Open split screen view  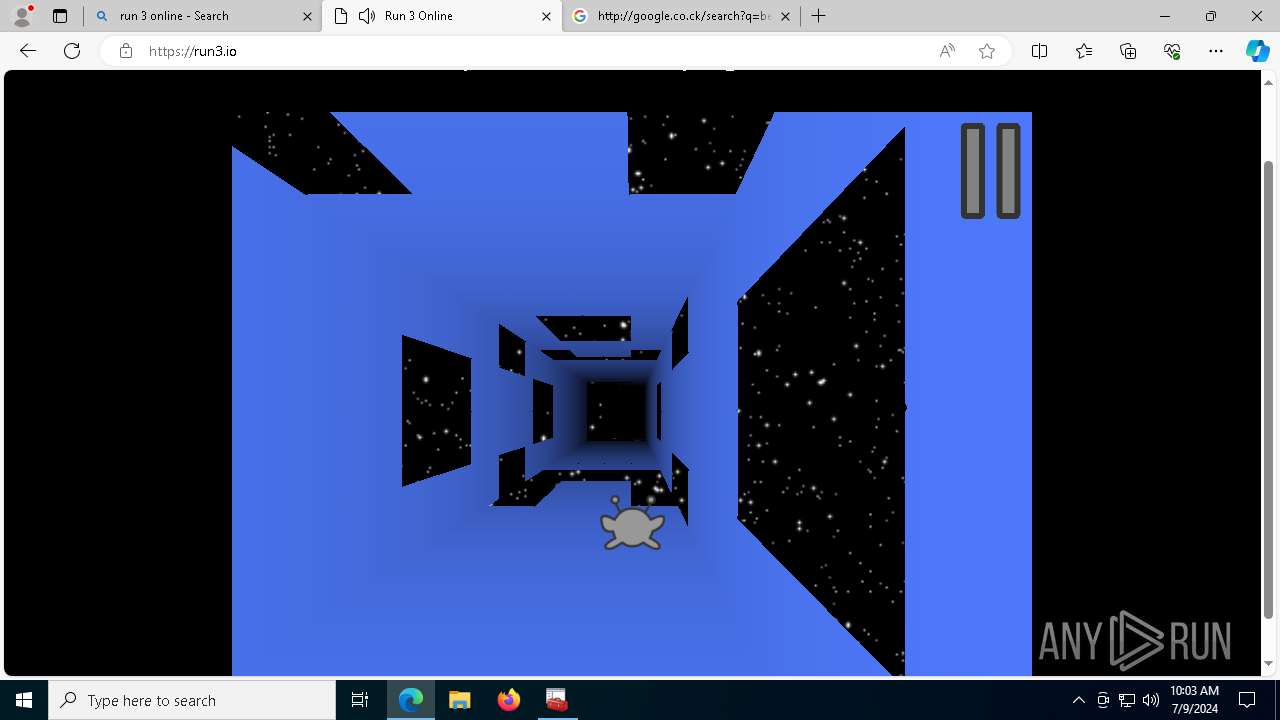tap(1039, 51)
